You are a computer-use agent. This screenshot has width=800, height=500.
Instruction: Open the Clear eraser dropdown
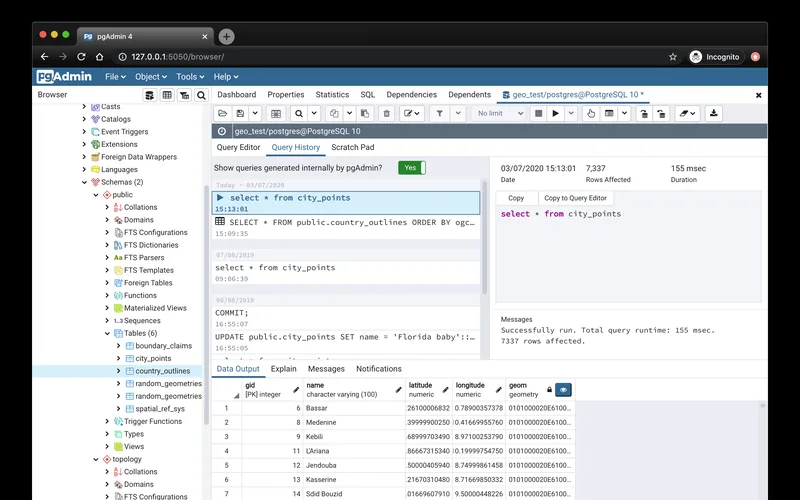(x=687, y=113)
